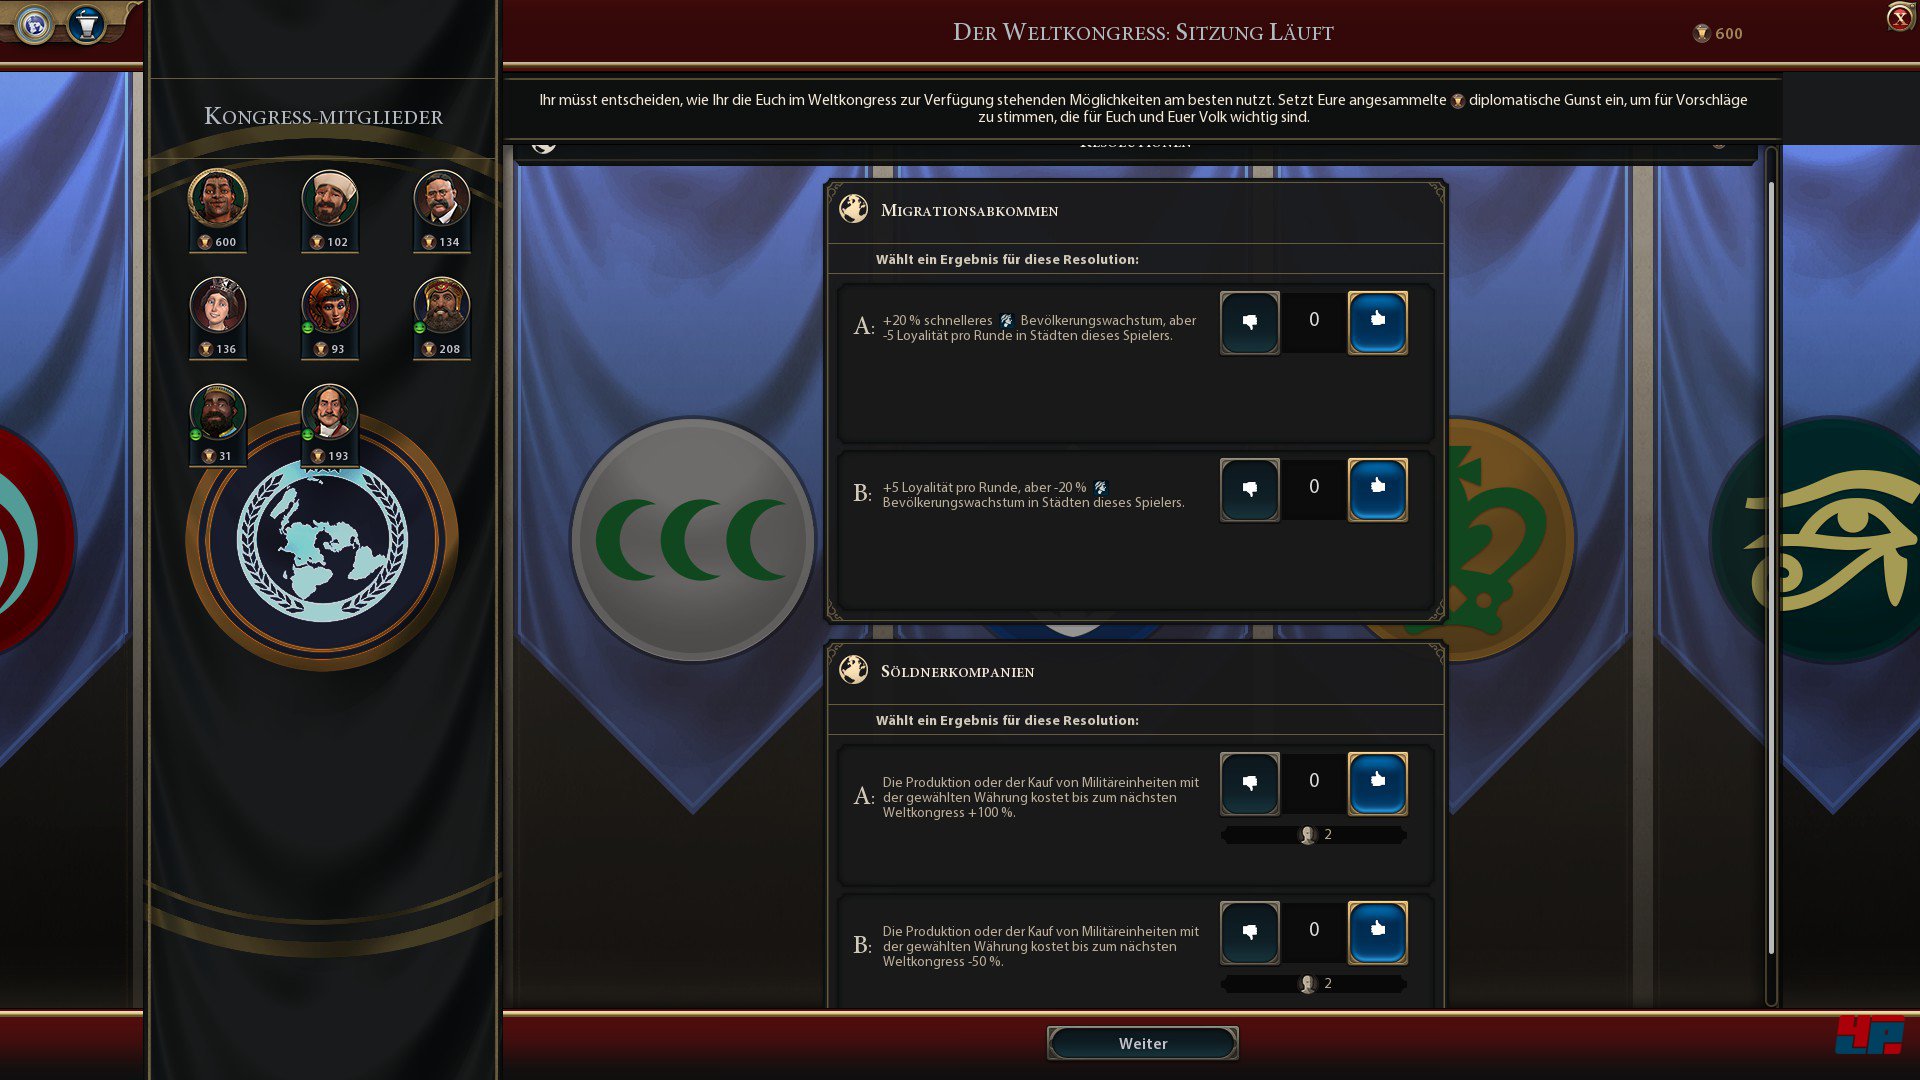Close the Weltkongress screen
Screen dimensions: 1920x1080
pyautogui.click(x=1900, y=18)
